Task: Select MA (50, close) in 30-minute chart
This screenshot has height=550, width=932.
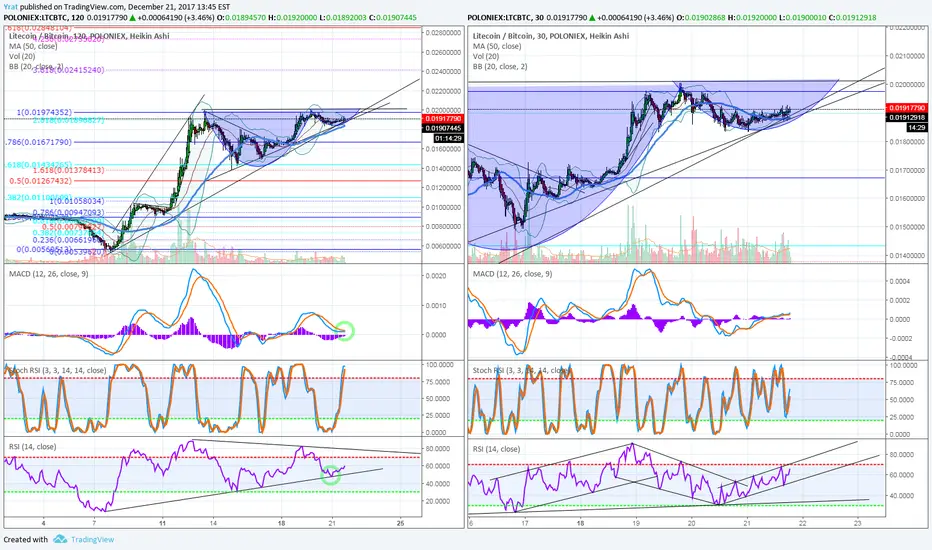Action: [x=497, y=46]
